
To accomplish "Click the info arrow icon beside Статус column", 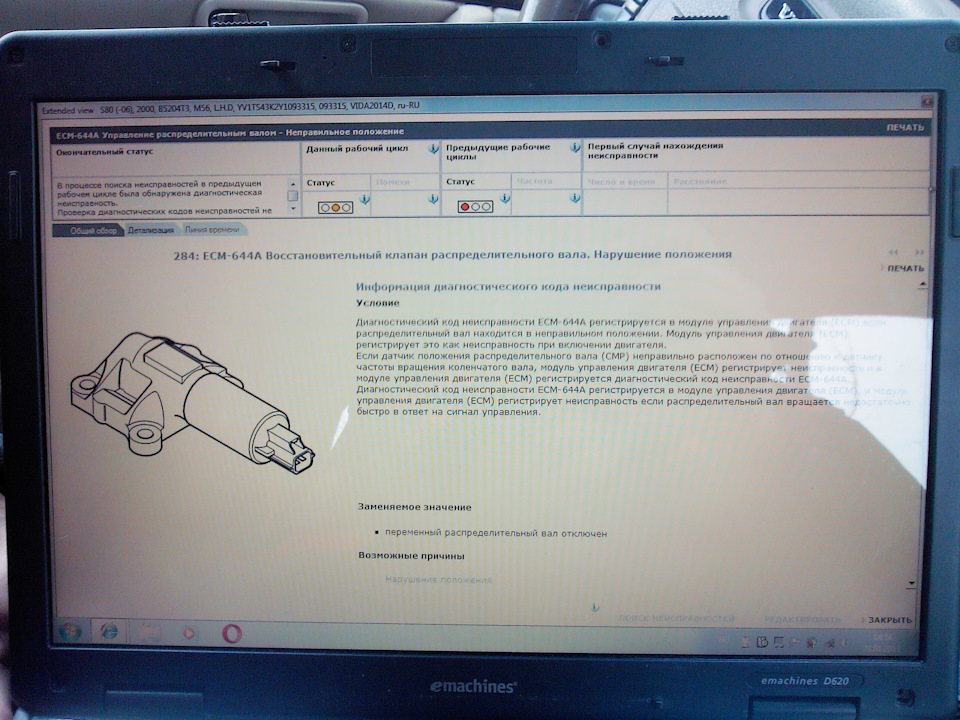I will [363, 198].
